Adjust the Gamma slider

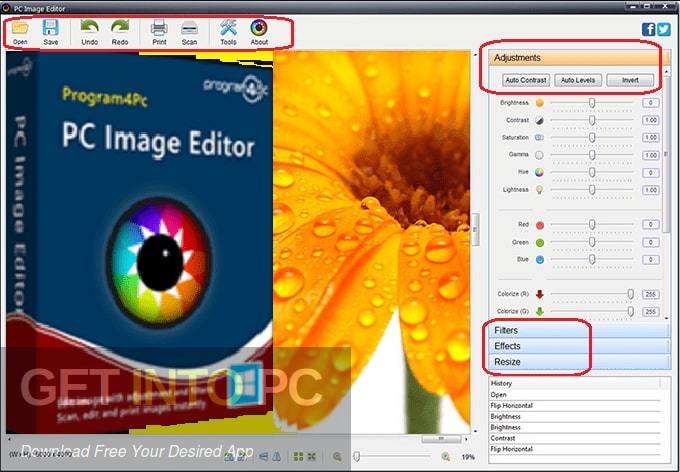[592, 155]
